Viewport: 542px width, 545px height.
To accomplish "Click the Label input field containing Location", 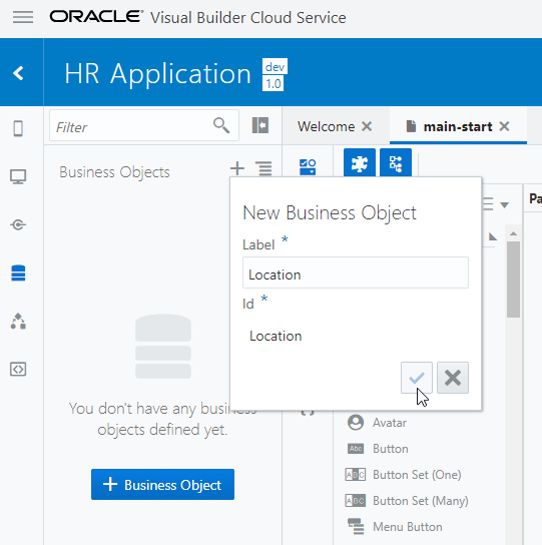I will (x=355, y=273).
